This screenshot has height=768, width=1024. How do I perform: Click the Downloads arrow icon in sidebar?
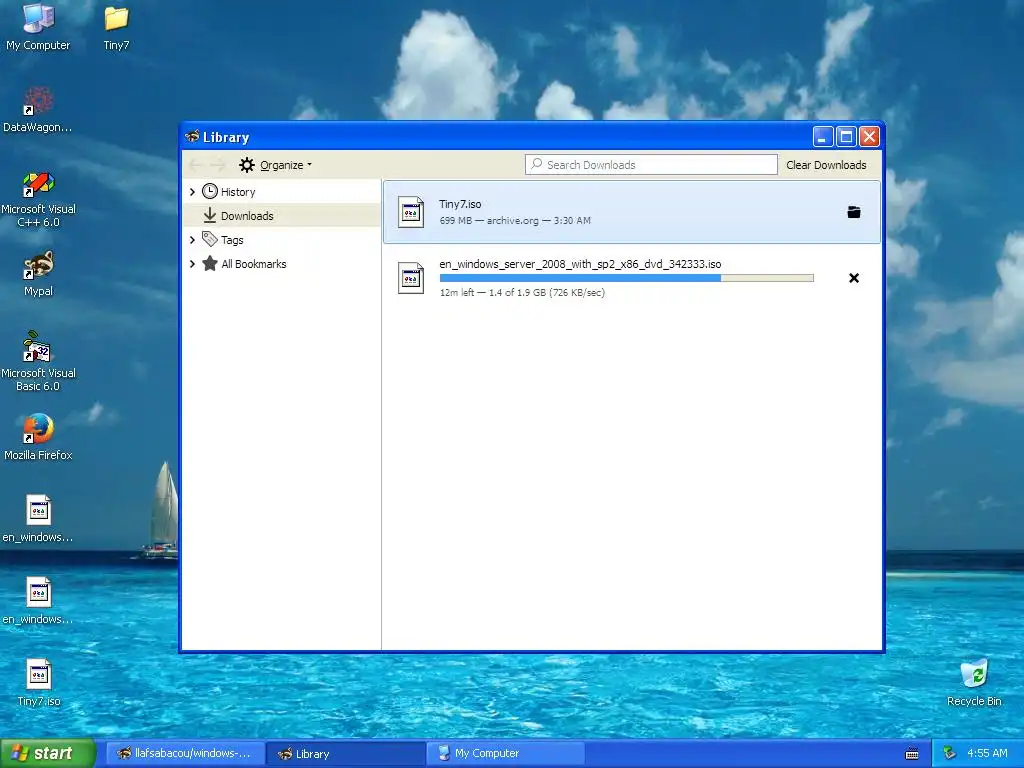click(210, 215)
